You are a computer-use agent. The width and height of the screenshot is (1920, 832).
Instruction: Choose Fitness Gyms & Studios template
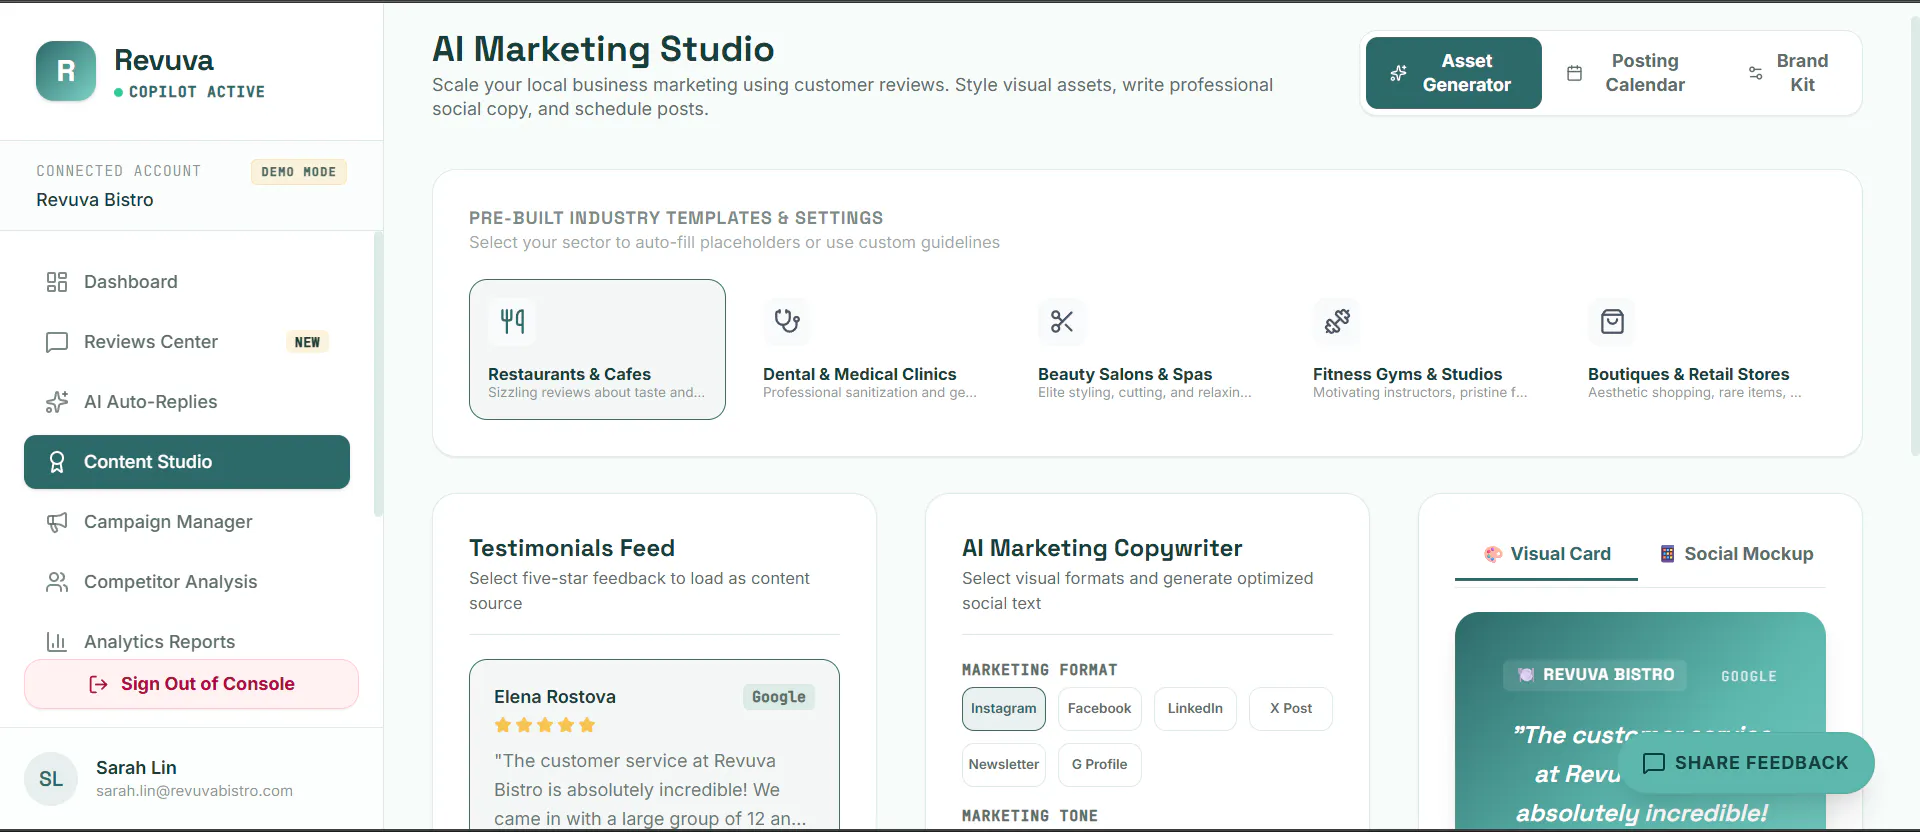1422,349
